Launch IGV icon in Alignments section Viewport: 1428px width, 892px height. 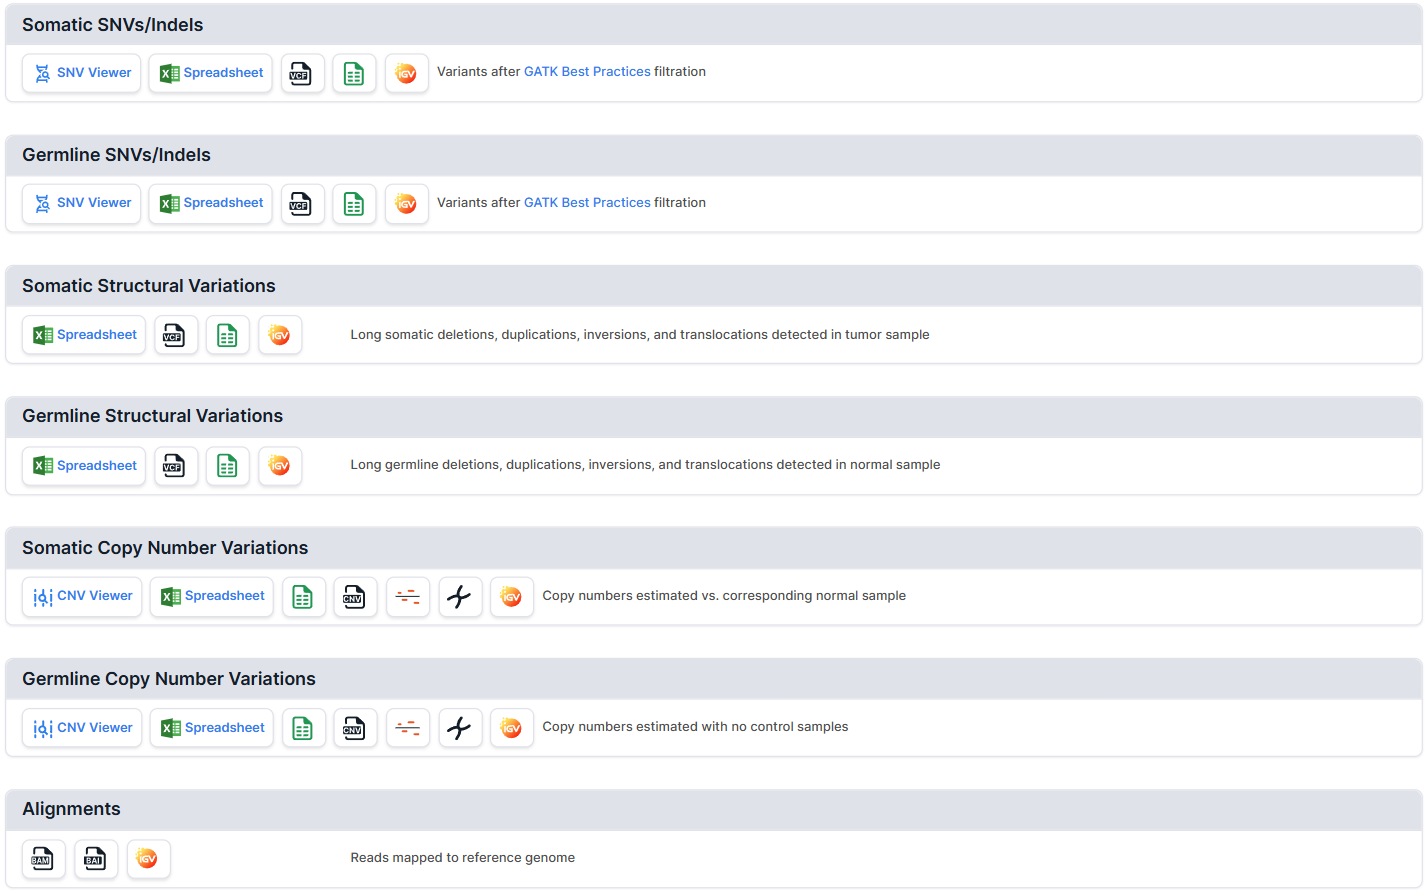(148, 859)
